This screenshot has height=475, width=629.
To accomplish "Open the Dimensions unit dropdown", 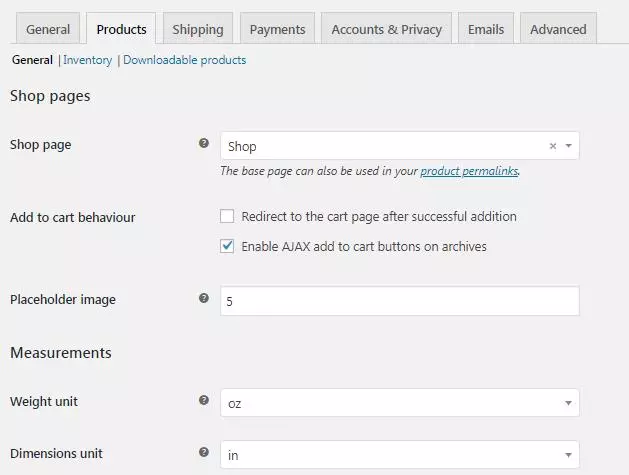I will [x=400, y=455].
